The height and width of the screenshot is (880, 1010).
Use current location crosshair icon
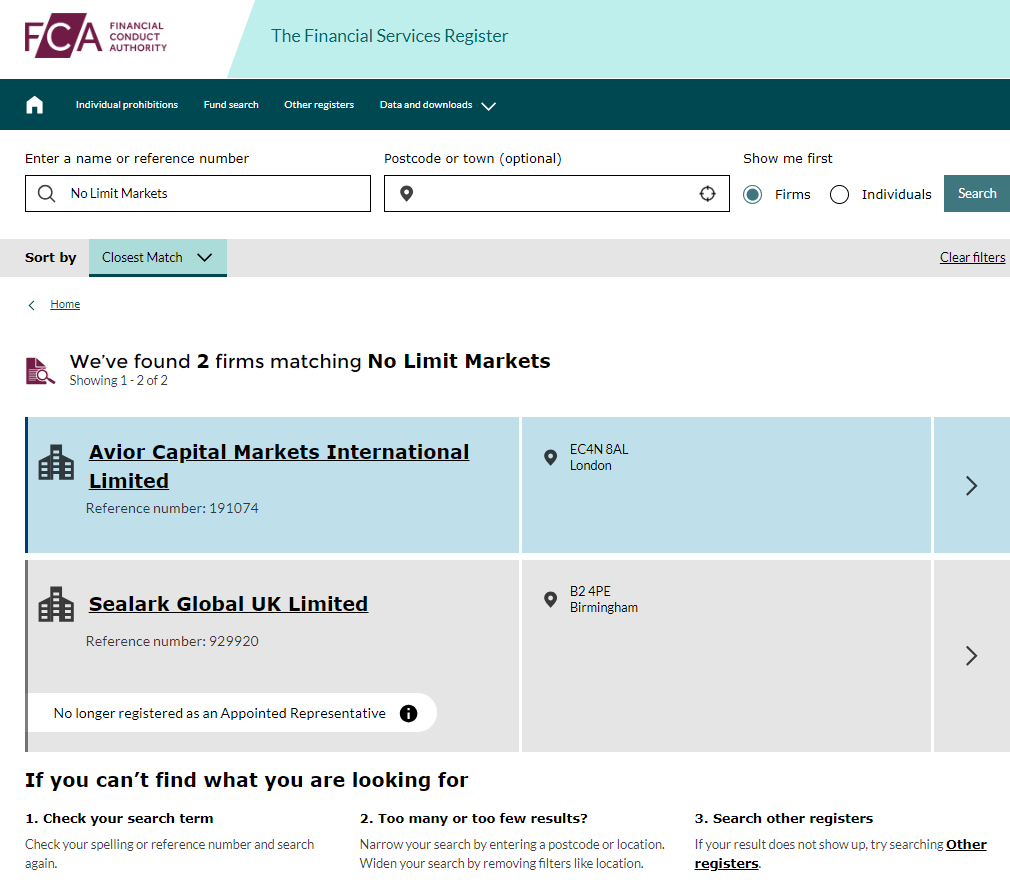point(707,194)
